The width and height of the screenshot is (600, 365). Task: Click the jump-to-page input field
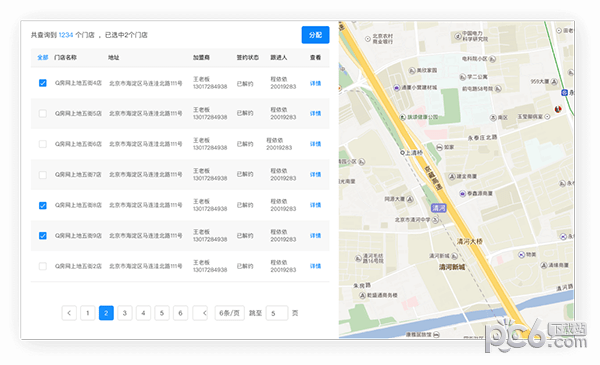(277, 313)
